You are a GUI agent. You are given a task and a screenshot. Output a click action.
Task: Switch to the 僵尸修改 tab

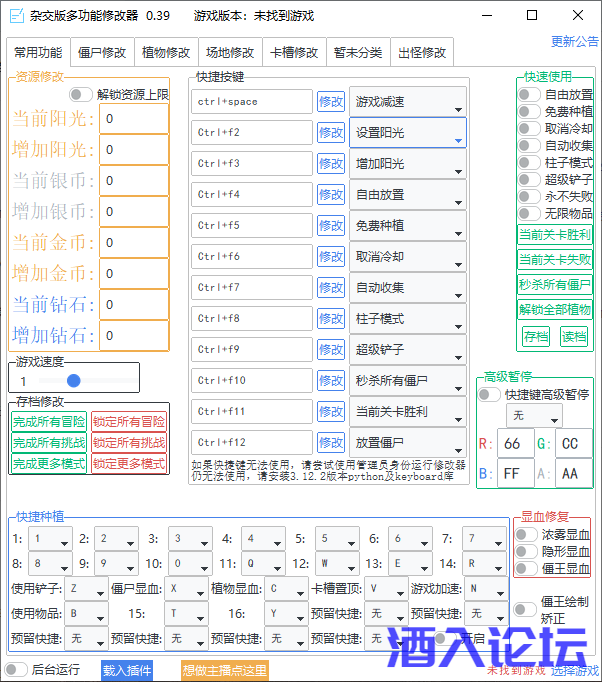(x=102, y=53)
